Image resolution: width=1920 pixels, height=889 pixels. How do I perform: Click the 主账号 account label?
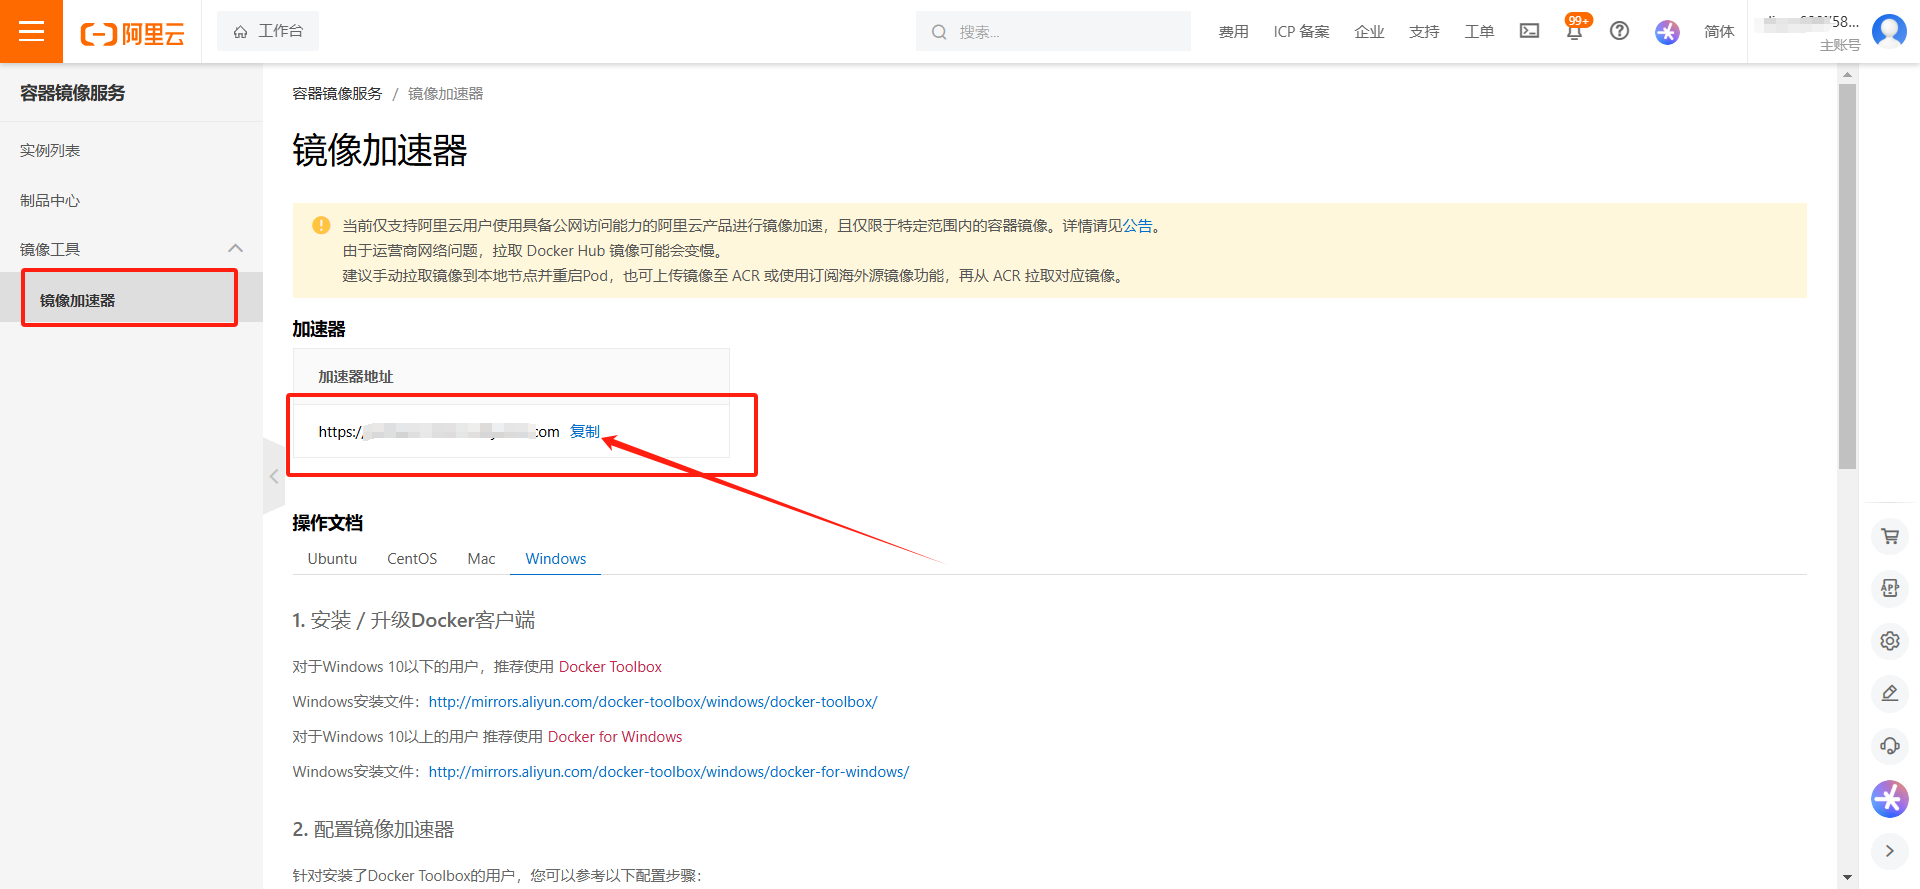(1840, 45)
